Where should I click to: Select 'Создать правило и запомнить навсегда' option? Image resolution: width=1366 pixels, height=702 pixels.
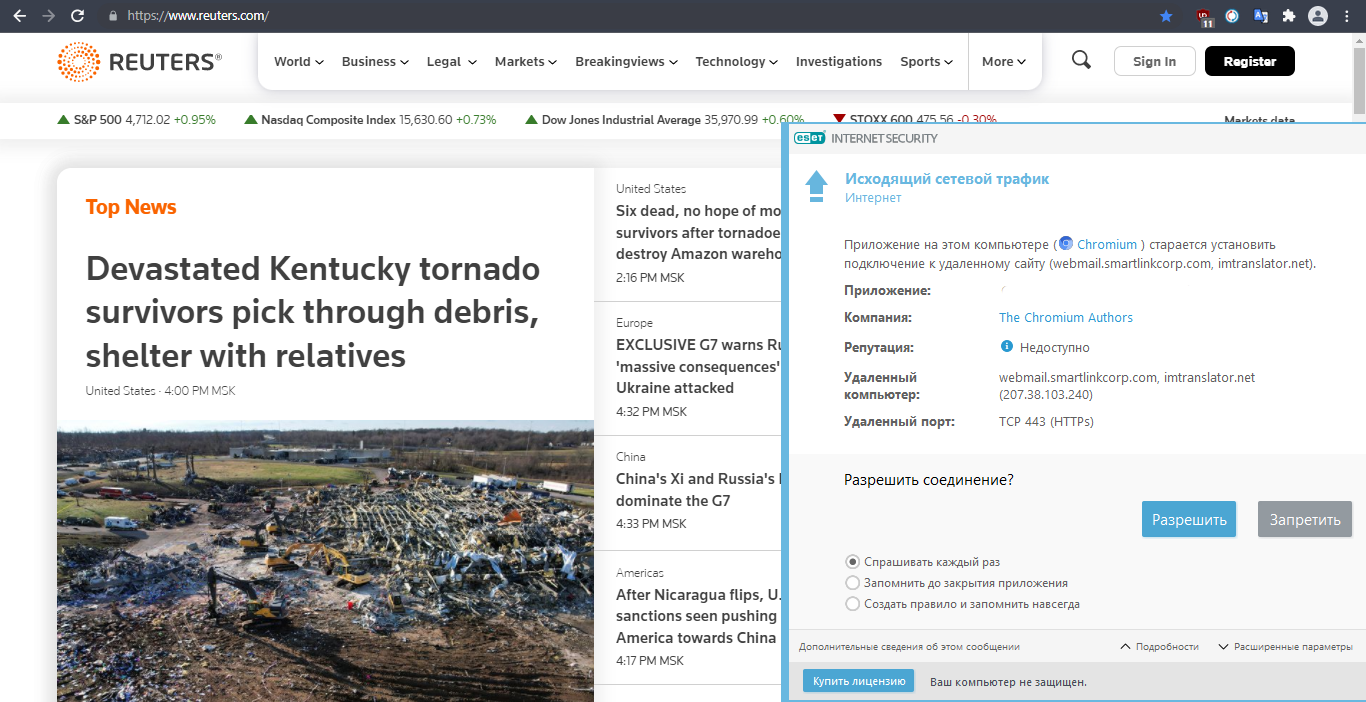(852, 604)
